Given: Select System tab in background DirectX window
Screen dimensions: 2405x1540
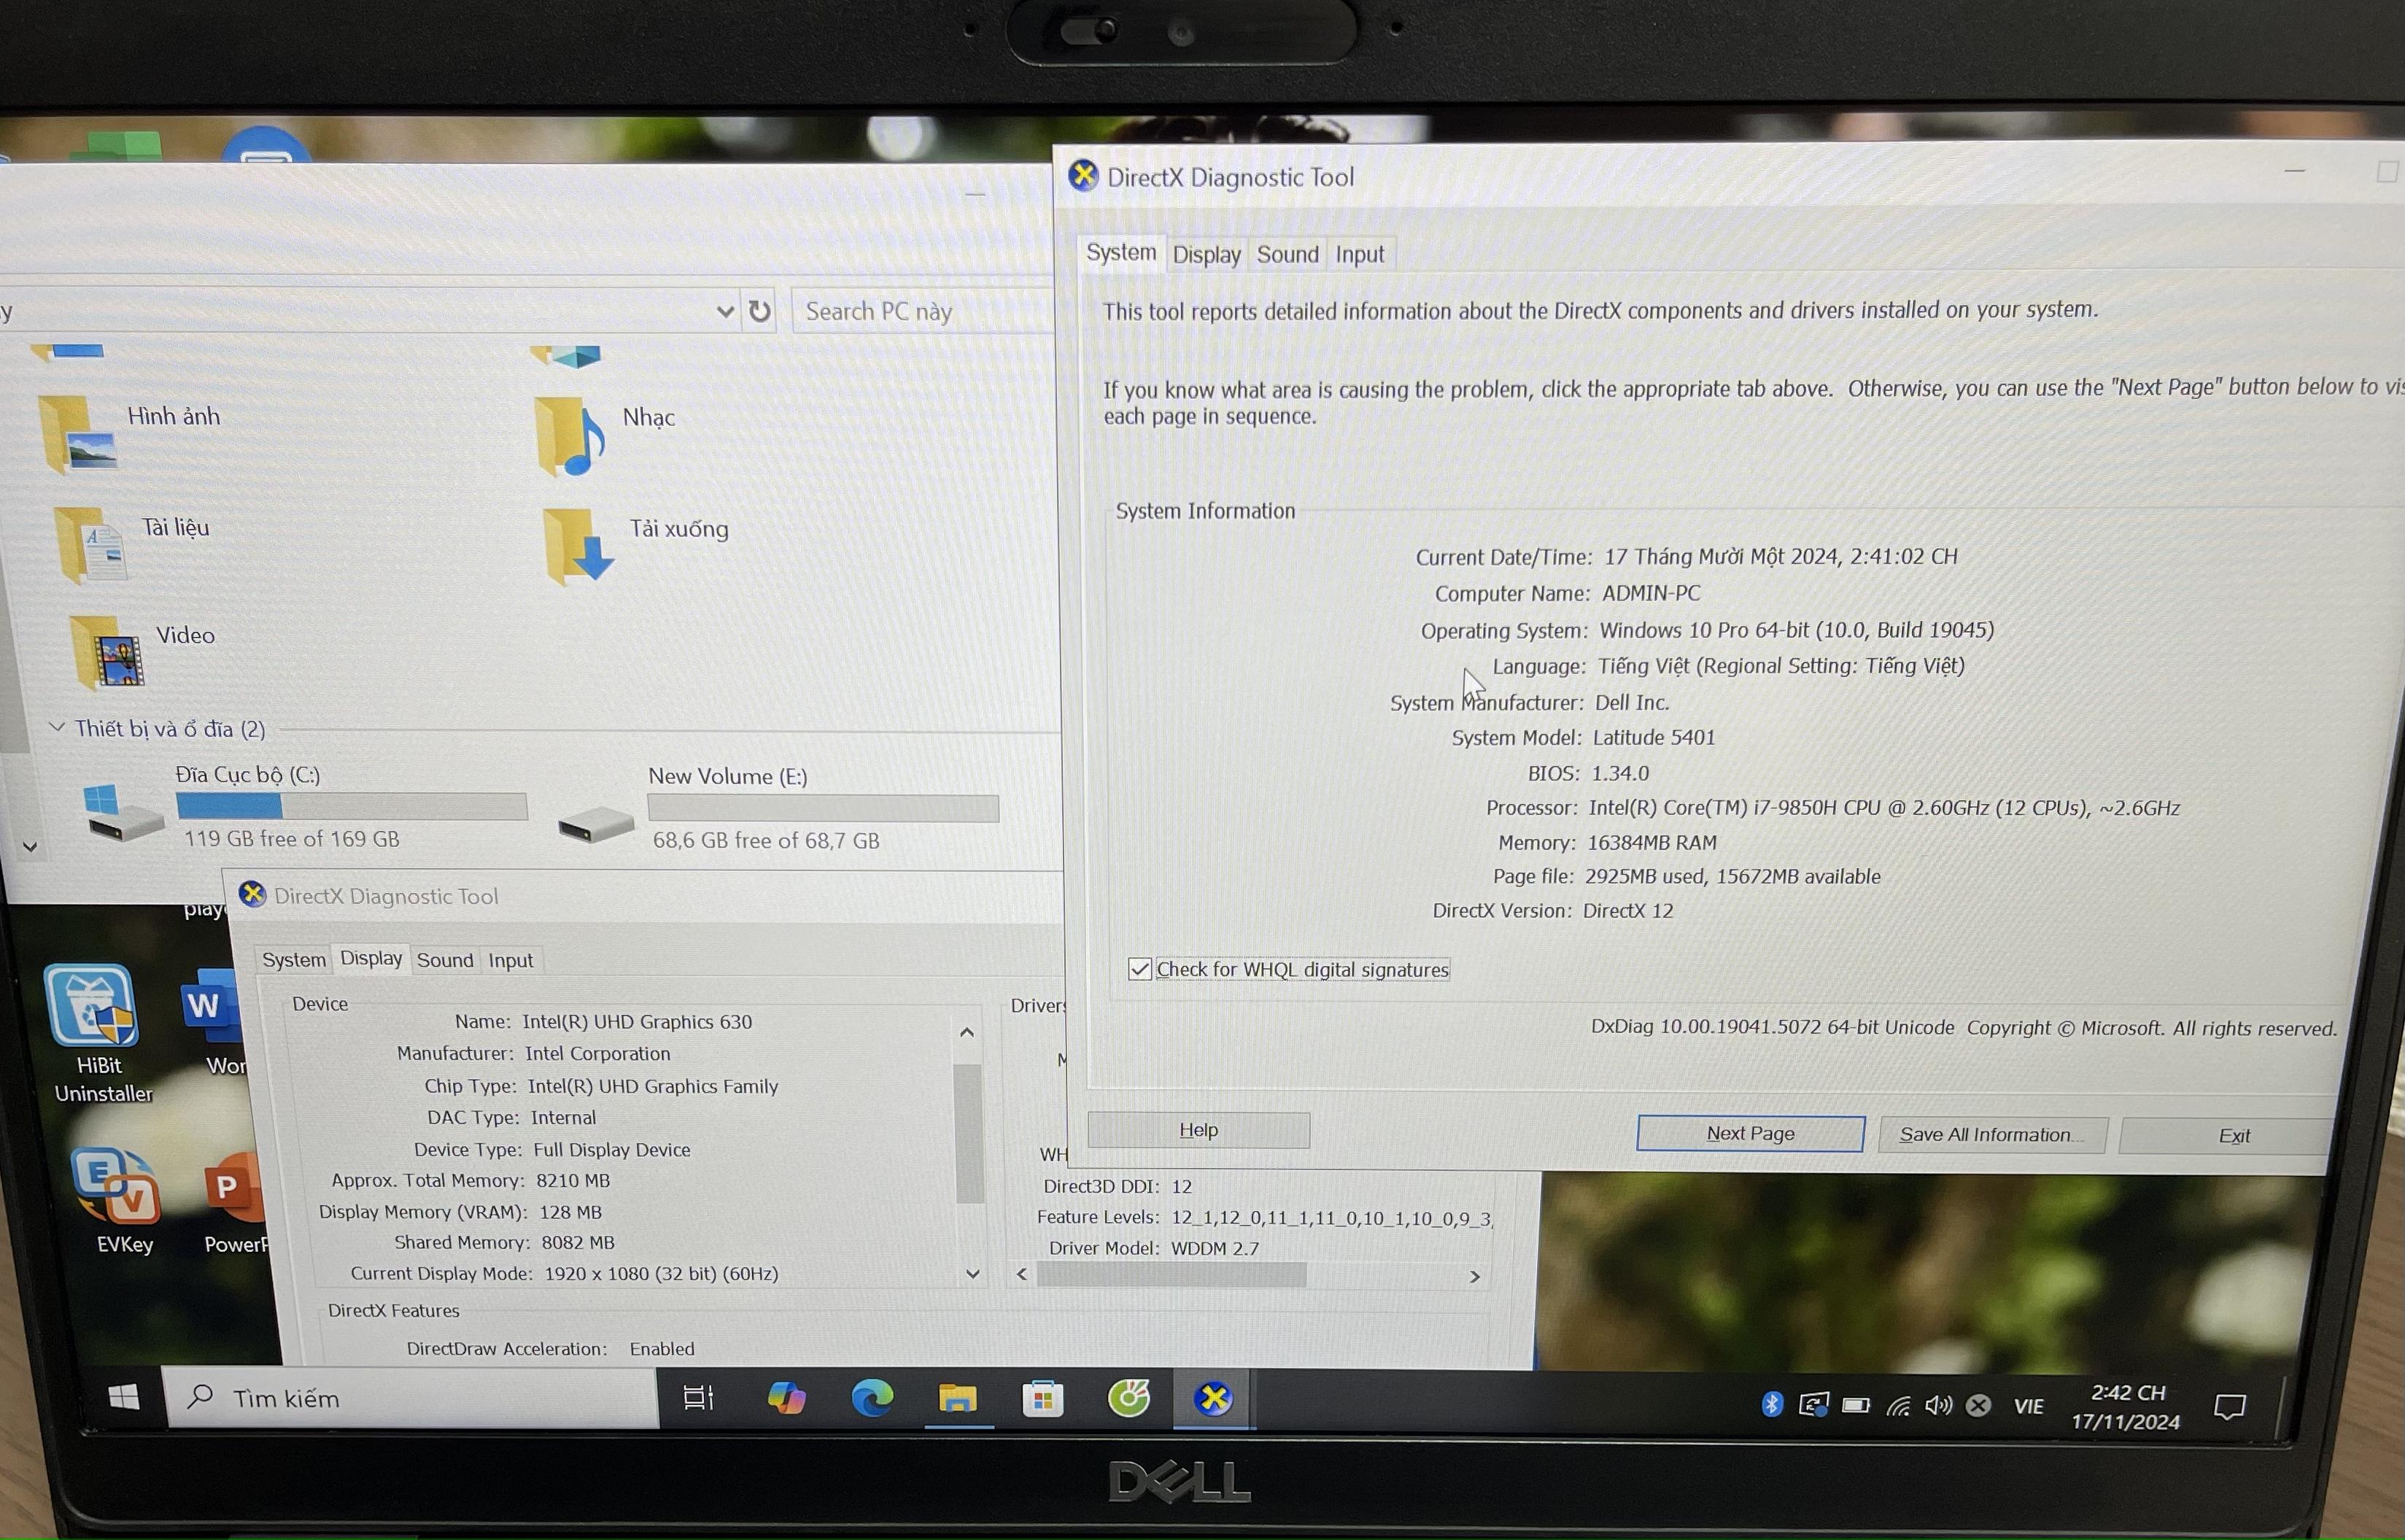Looking at the screenshot, I should click(x=294, y=960).
